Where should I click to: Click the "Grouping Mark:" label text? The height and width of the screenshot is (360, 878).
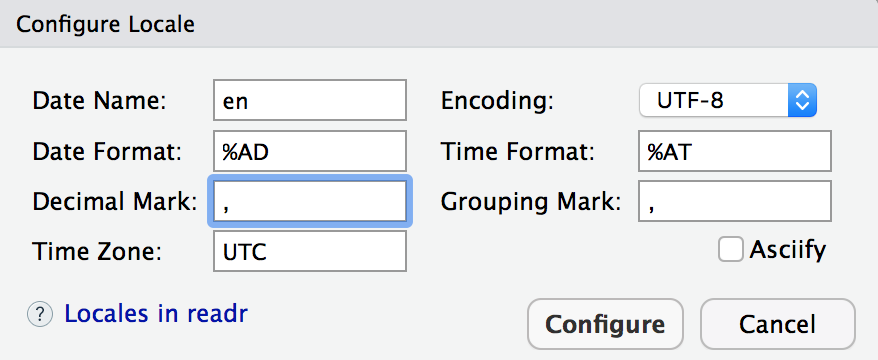click(531, 202)
